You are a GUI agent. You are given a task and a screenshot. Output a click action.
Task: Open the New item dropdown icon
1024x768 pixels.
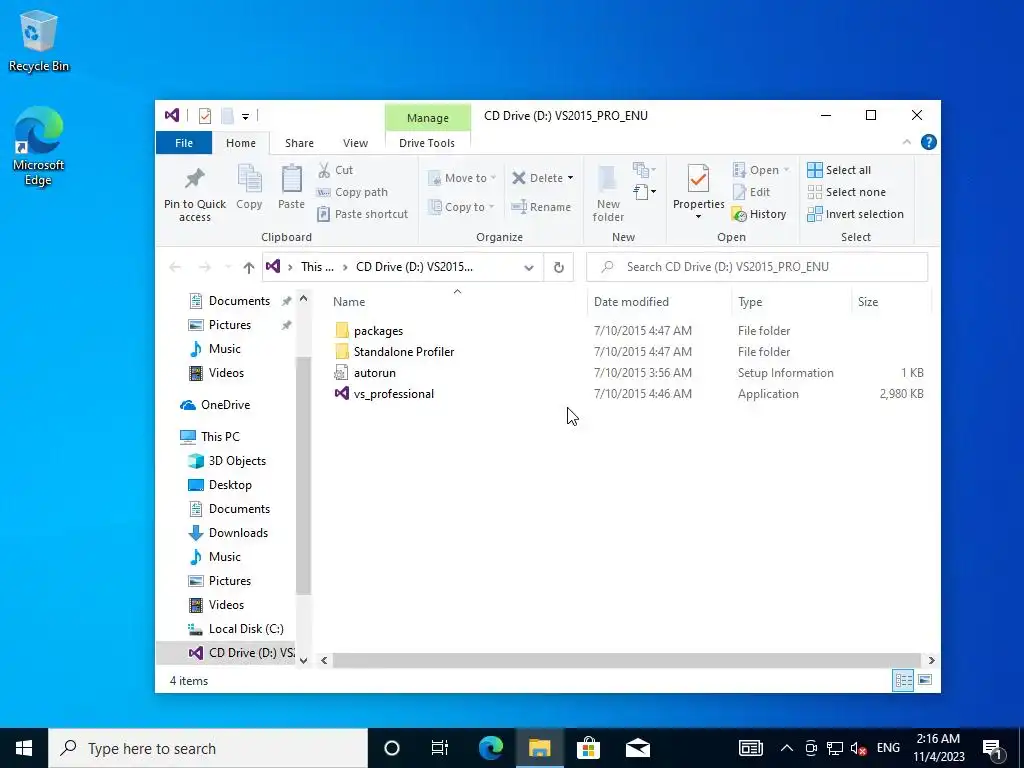click(645, 170)
